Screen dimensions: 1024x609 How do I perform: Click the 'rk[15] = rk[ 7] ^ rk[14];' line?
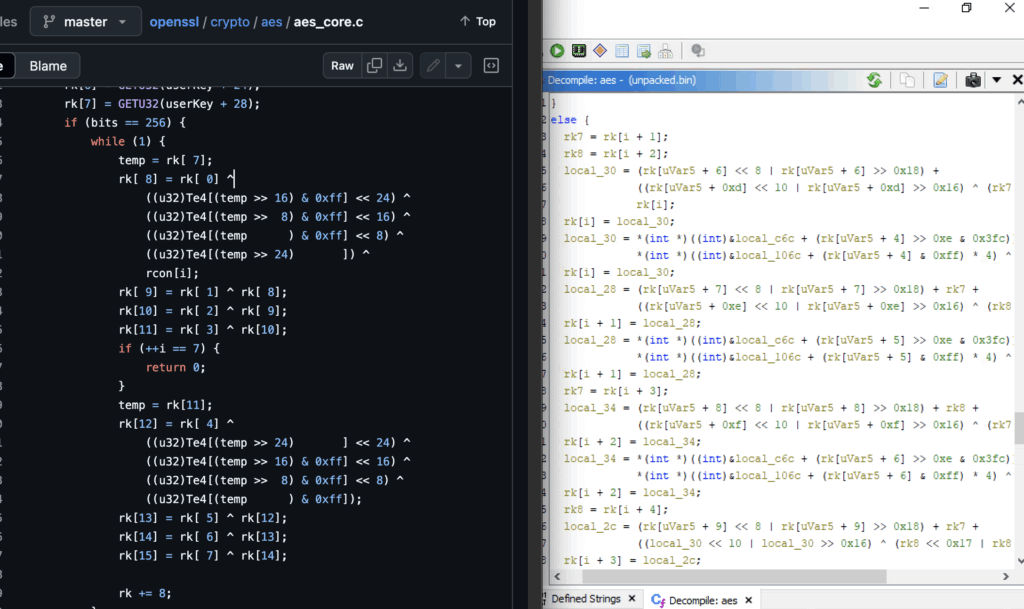click(x=202, y=555)
